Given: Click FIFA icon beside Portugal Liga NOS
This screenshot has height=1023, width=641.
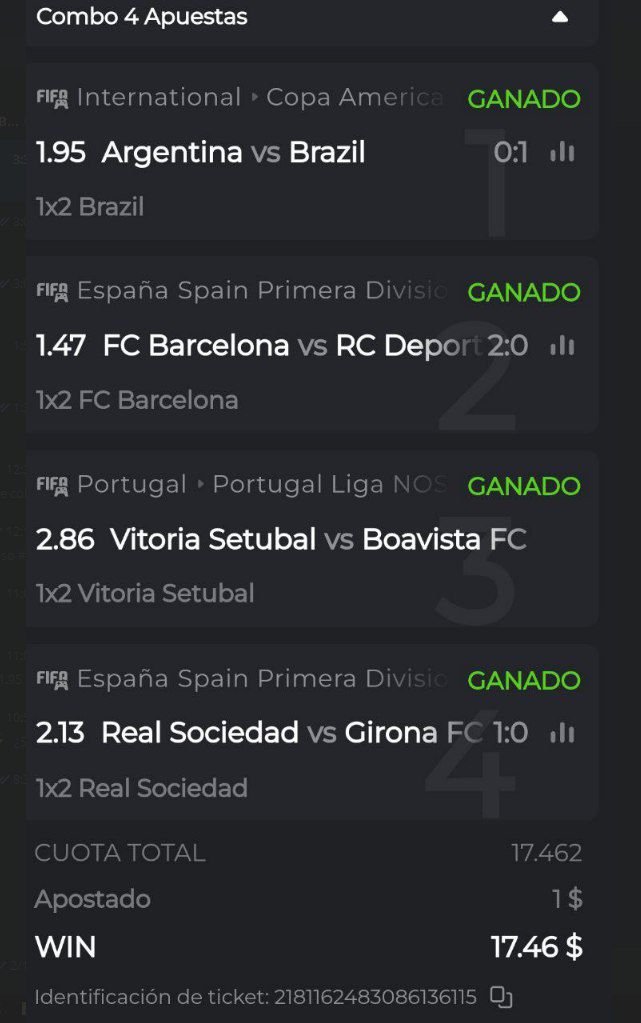Looking at the screenshot, I should 52,485.
